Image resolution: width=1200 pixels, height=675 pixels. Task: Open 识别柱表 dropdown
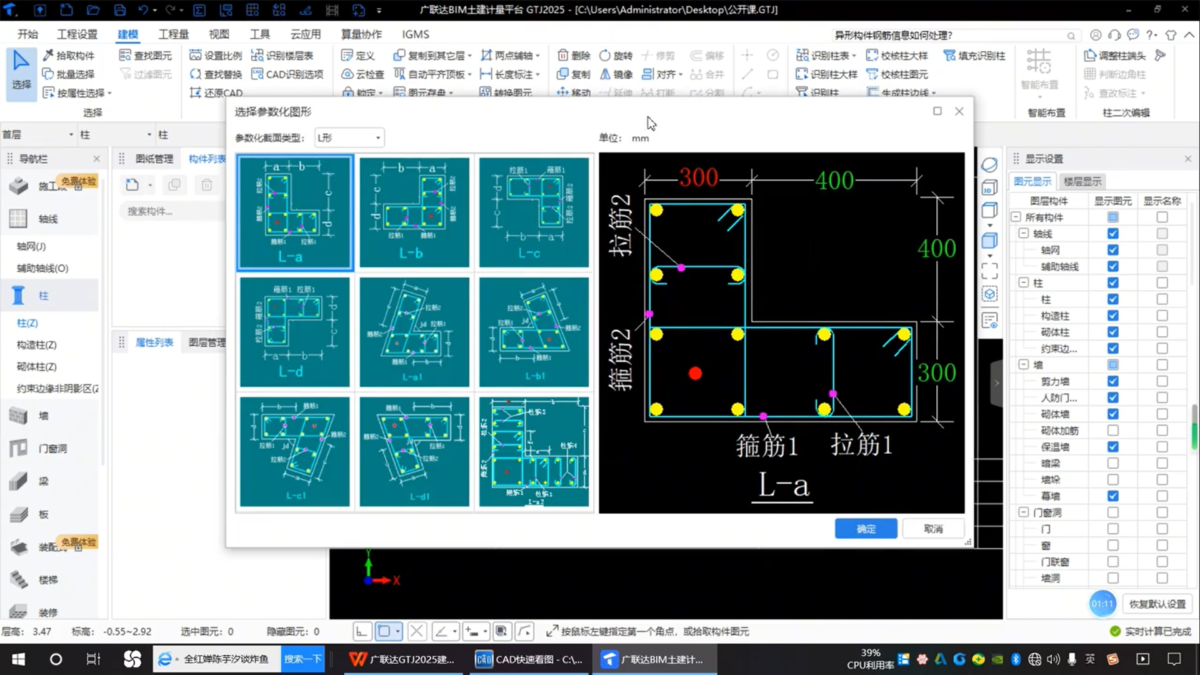pyautogui.click(x=826, y=56)
